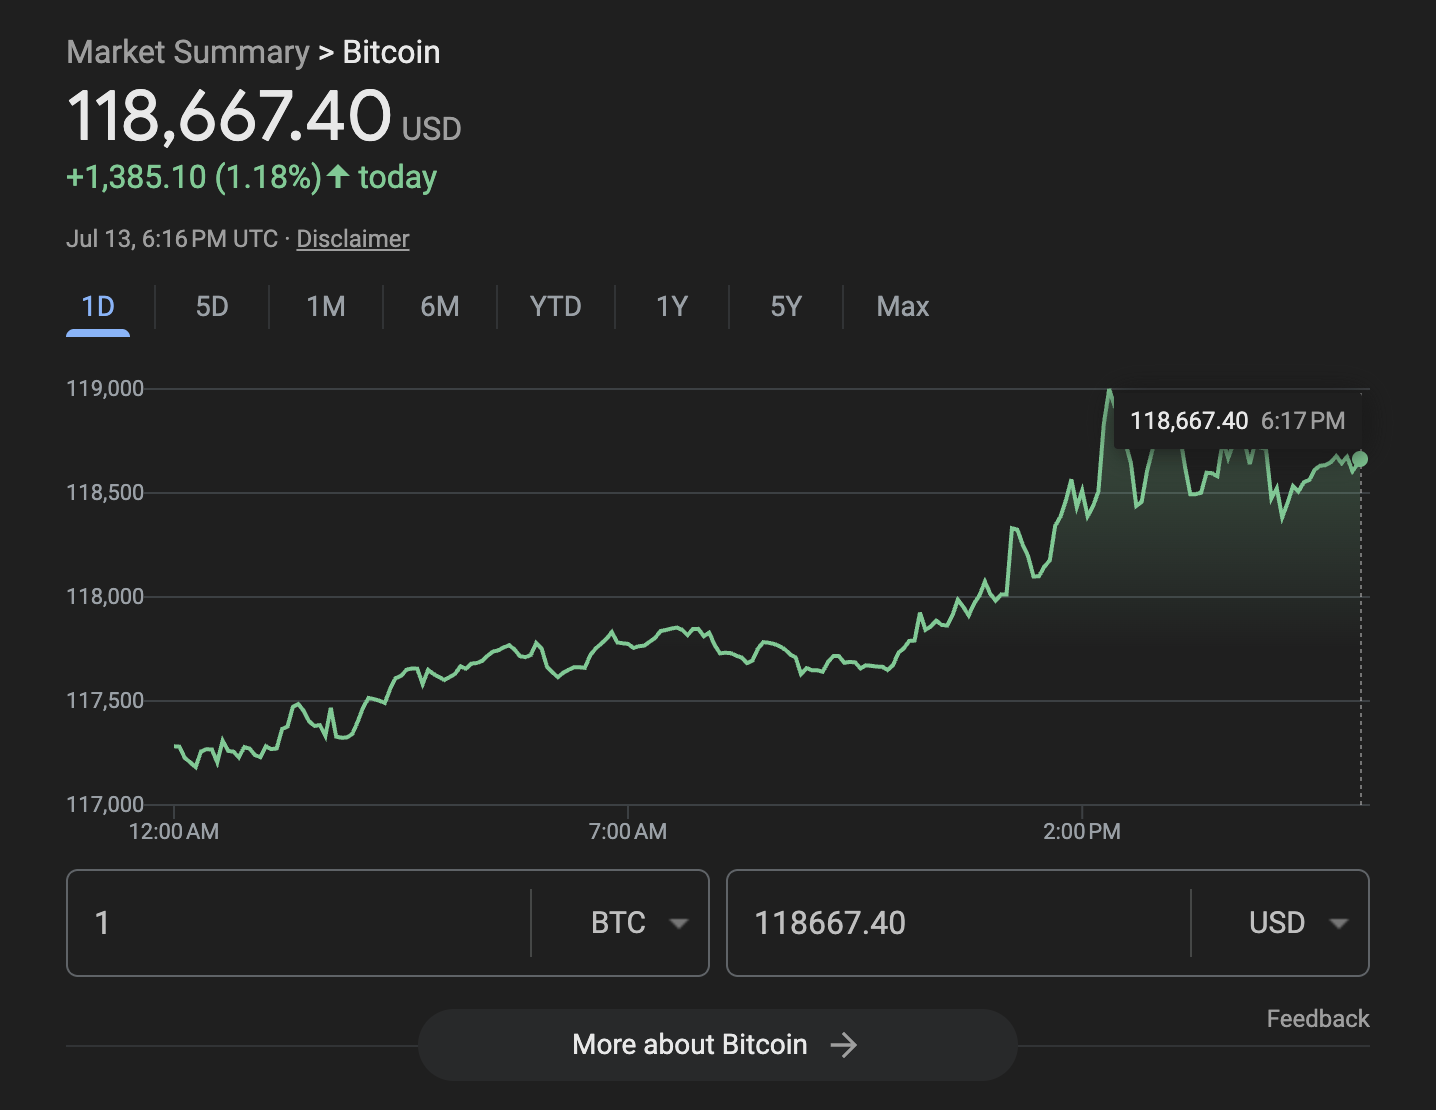The height and width of the screenshot is (1110, 1436).
Task: Click the 117,000 y-axis label
Action: [105, 804]
